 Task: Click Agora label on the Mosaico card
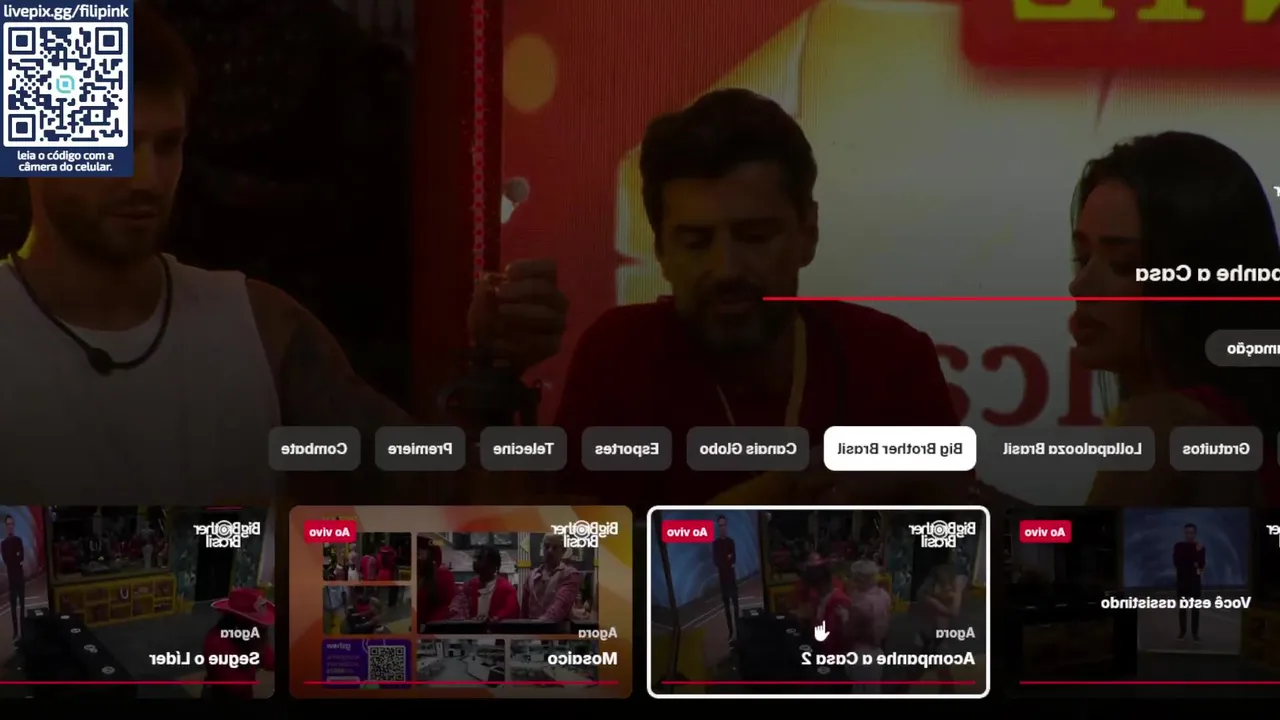[x=598, y=633]
